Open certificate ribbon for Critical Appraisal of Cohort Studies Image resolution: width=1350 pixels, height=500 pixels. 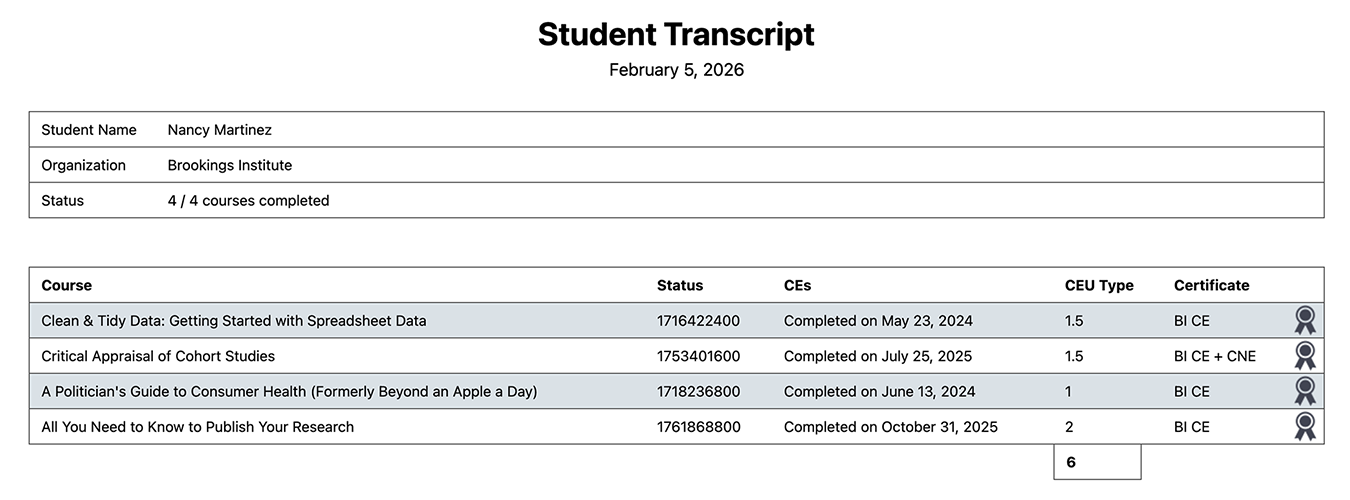[1304, 356]
